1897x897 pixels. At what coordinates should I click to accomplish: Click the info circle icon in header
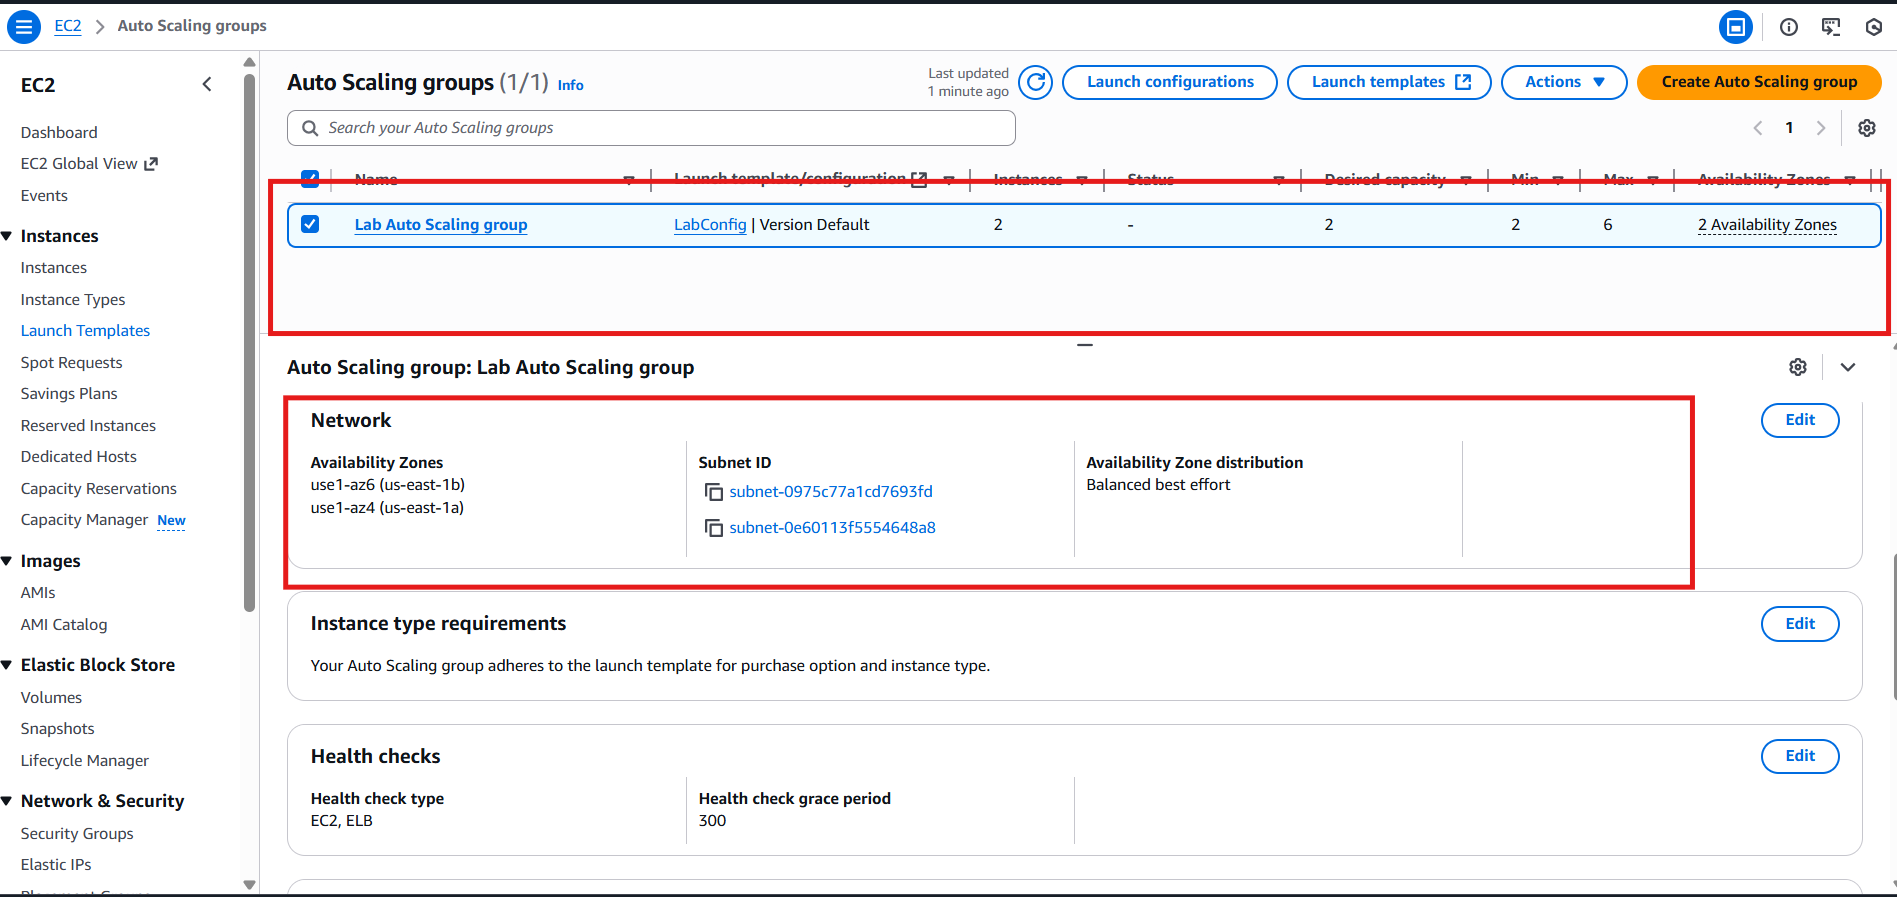coord(1789,27)
